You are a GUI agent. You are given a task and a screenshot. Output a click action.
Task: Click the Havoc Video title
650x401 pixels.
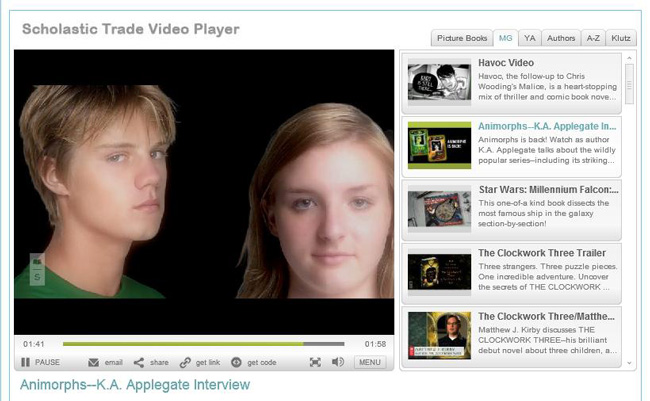[x=506, y=63]
